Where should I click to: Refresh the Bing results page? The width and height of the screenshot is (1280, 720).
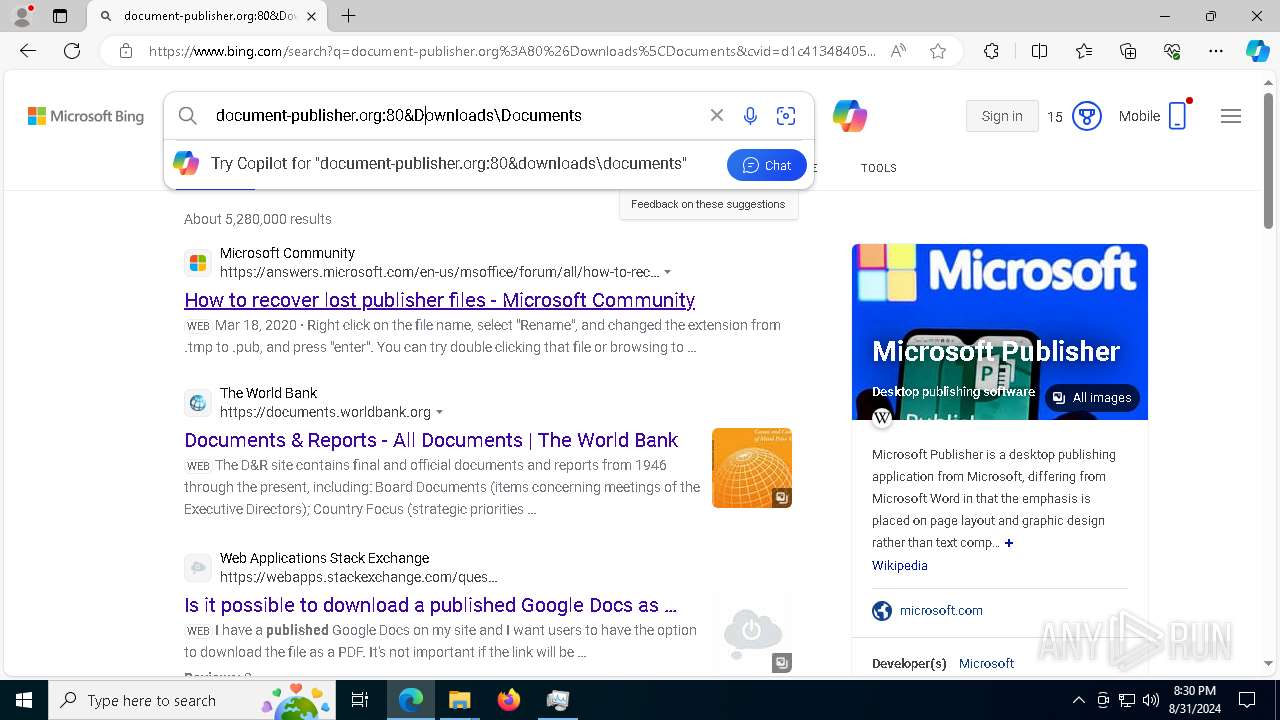(x=72, y=51)
